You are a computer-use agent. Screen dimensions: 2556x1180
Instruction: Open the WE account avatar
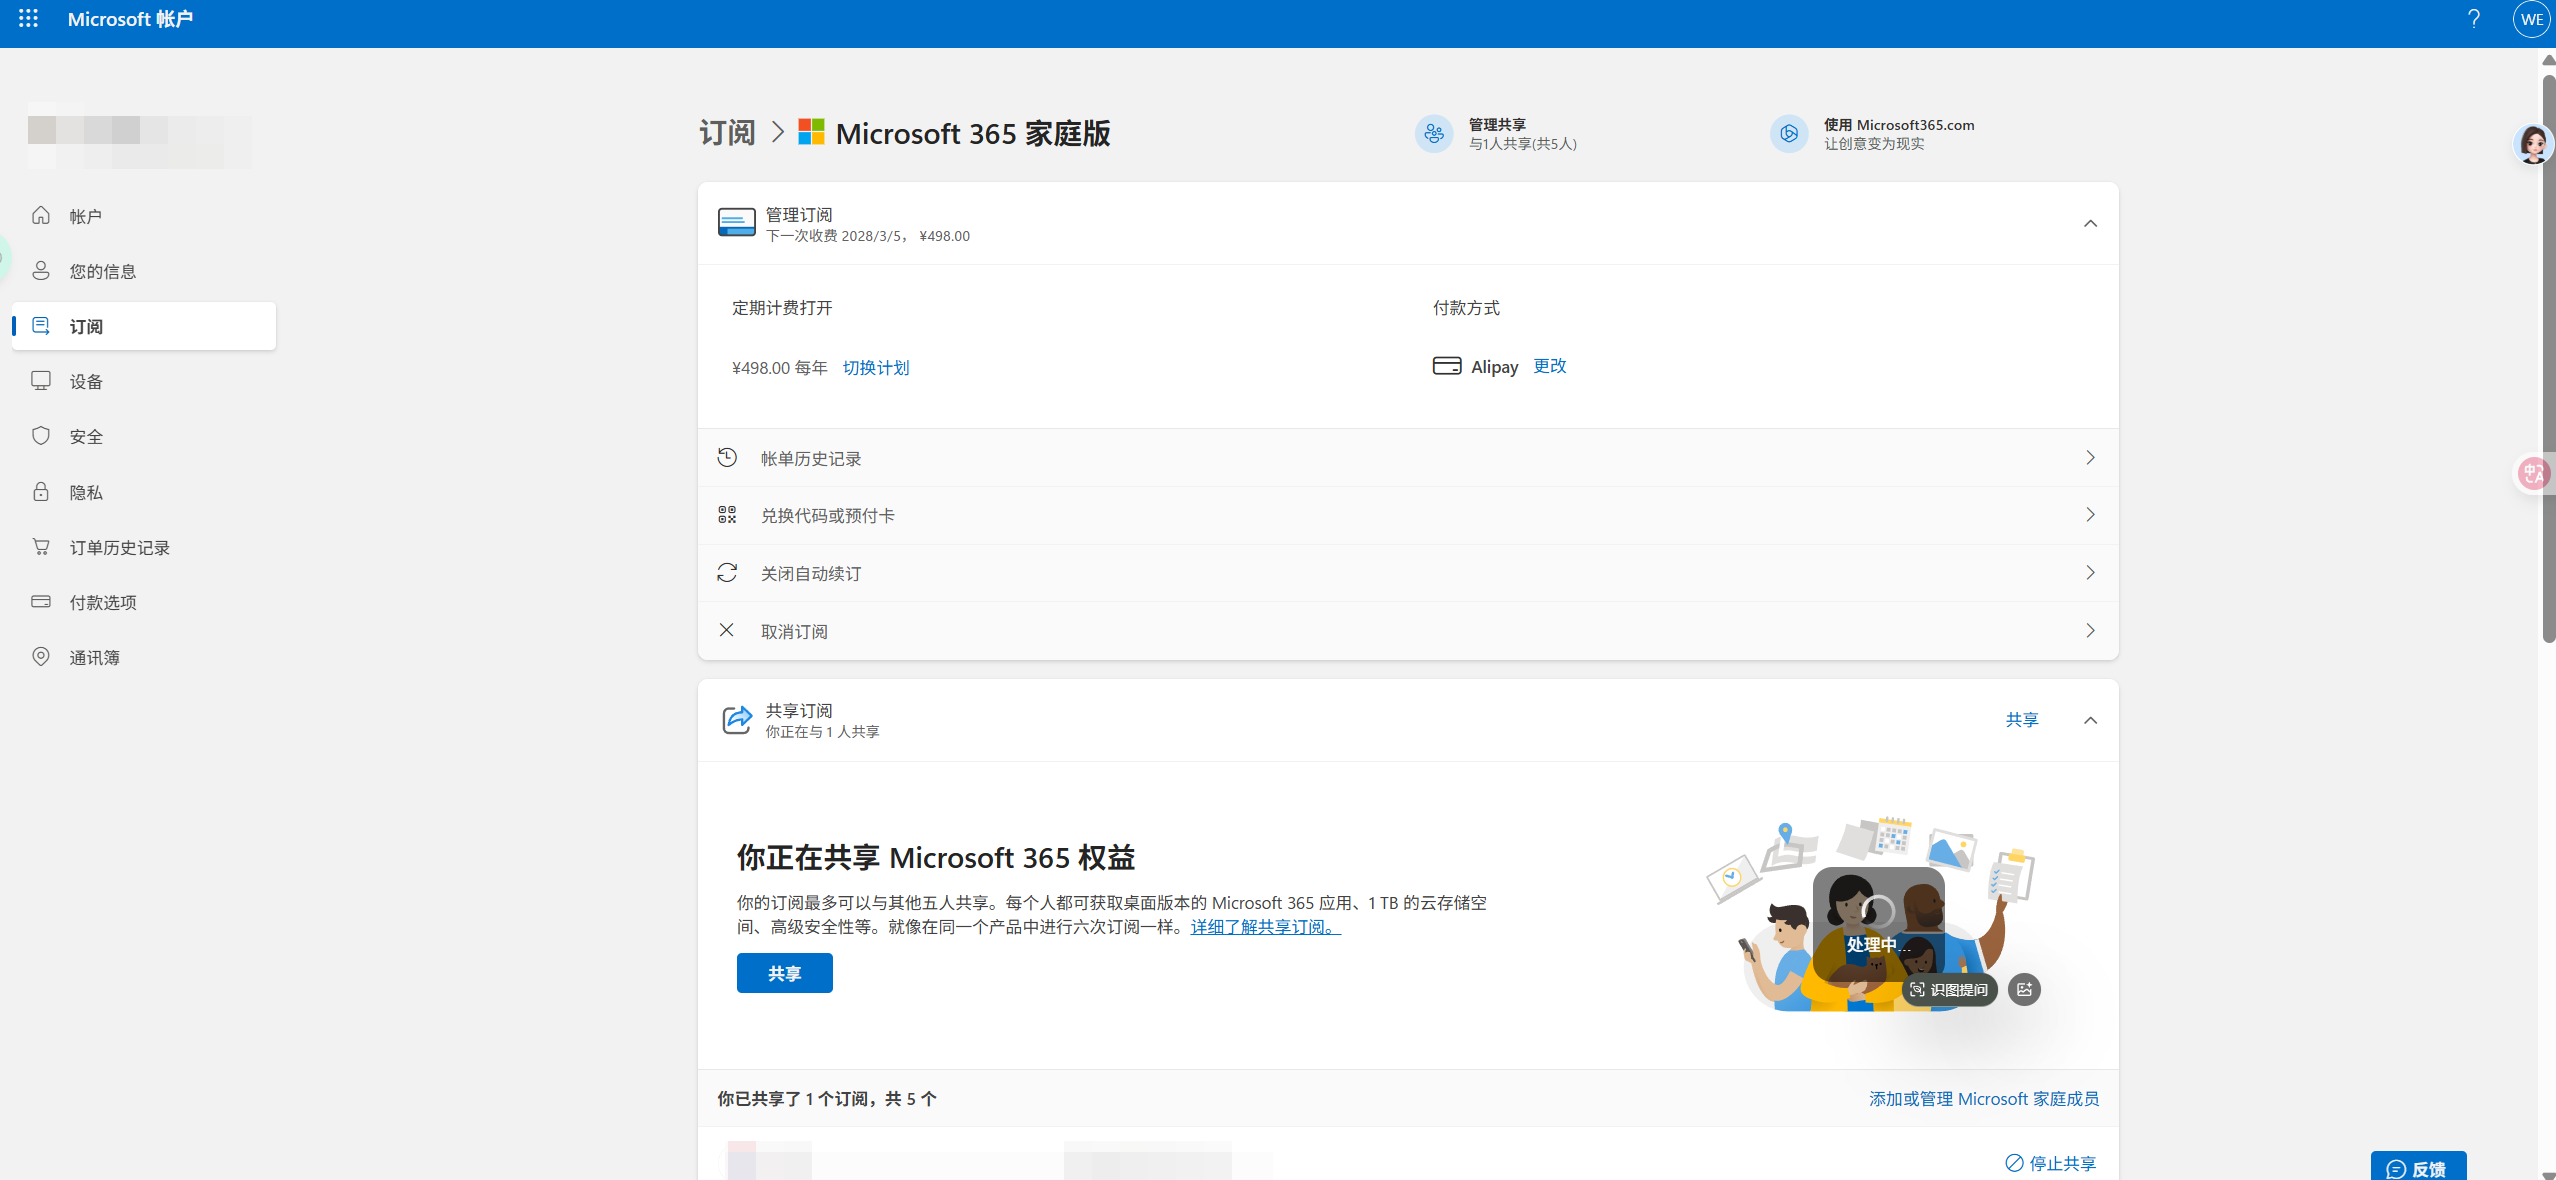point(2531,19)
